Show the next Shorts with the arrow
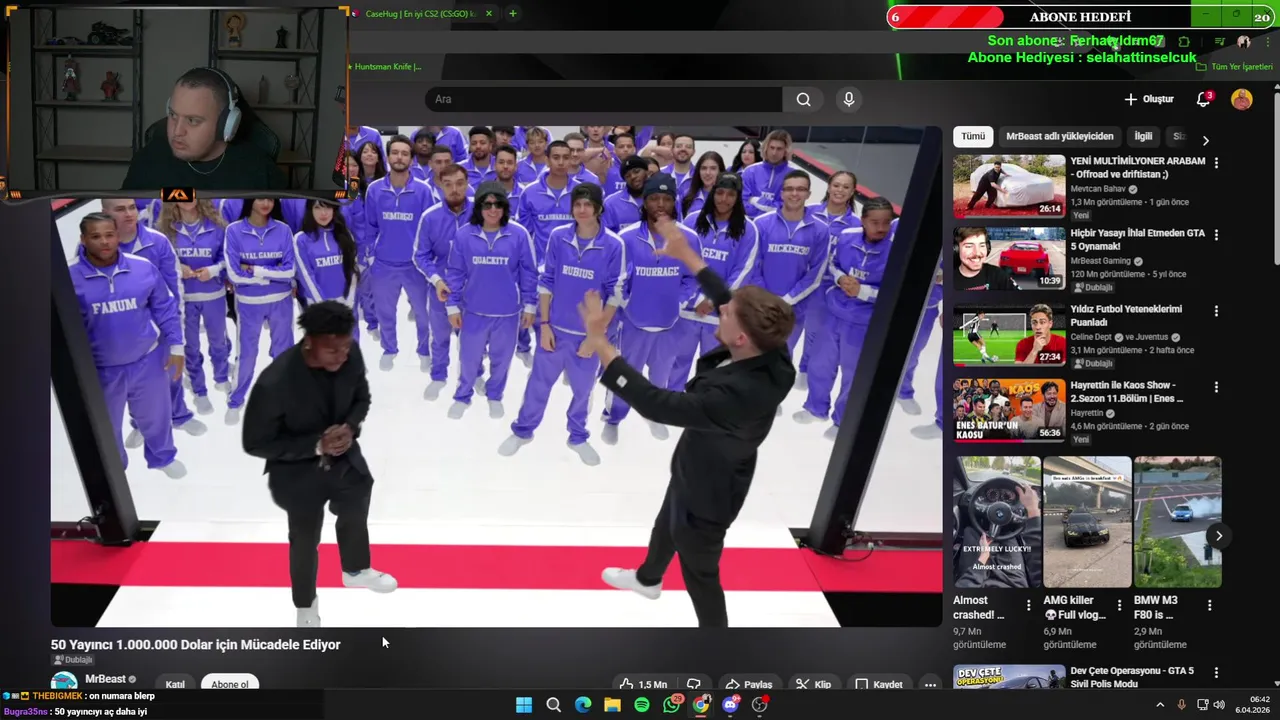This screenshot has width=1280, height=720. point(1218,536)
